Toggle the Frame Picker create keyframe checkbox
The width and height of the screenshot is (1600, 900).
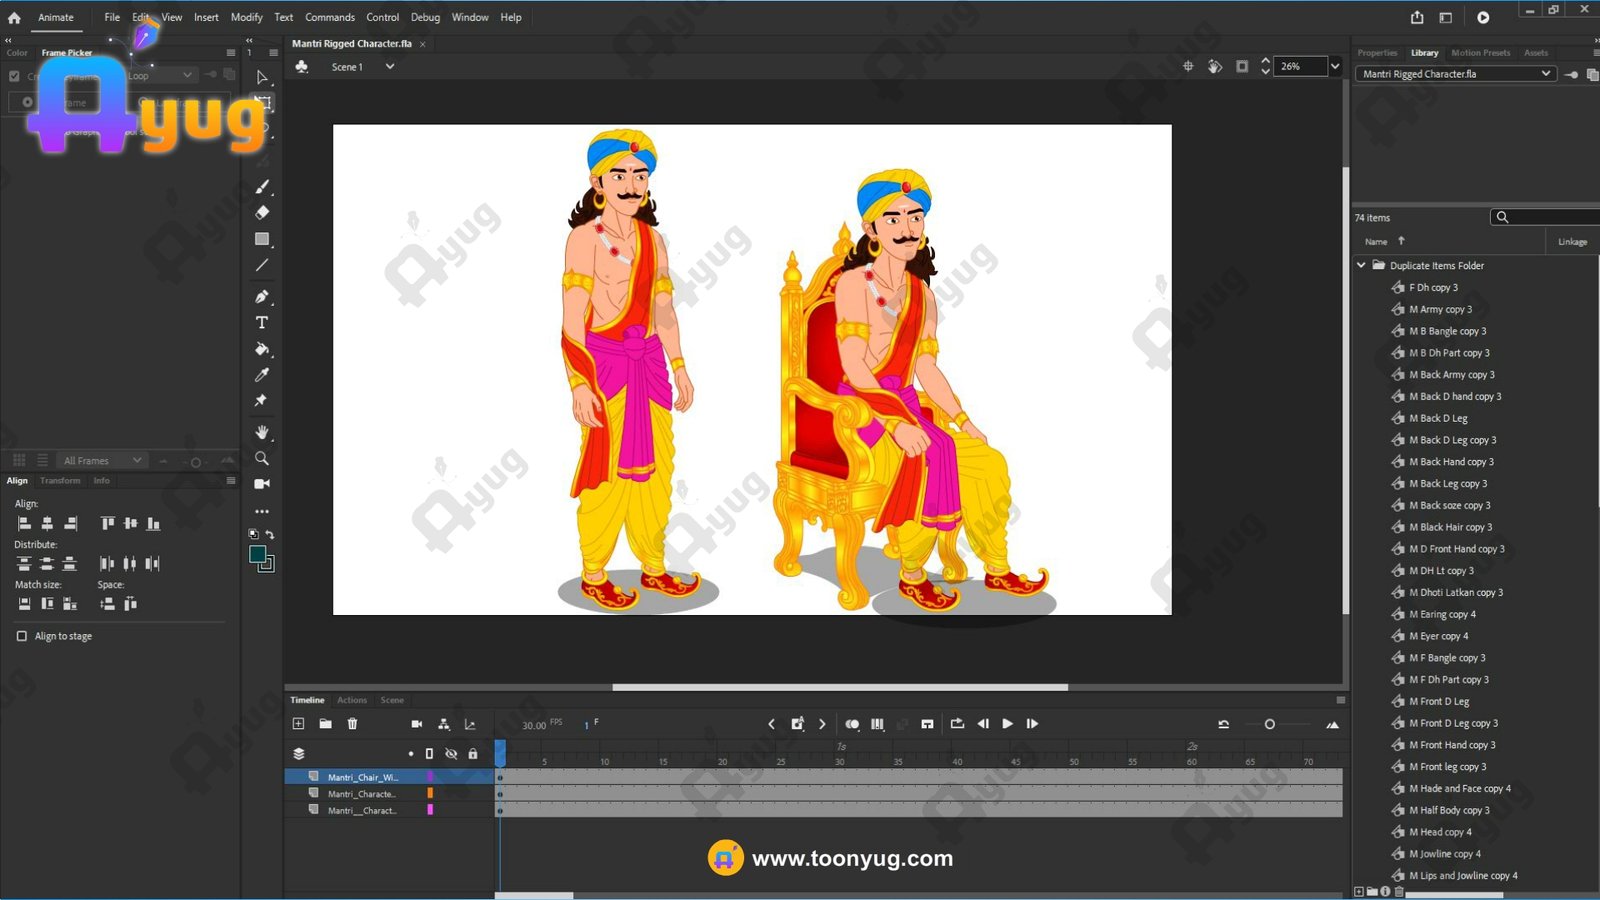click(x=14, y=76)
